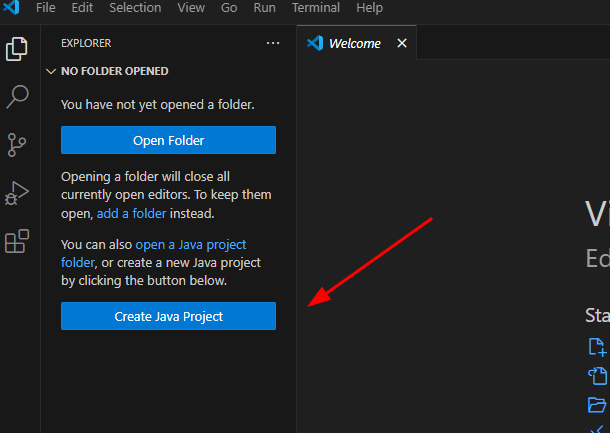Screen dimensions: 610x433
Task: Click the Open File icon under Start
Action: click(597, 376)
